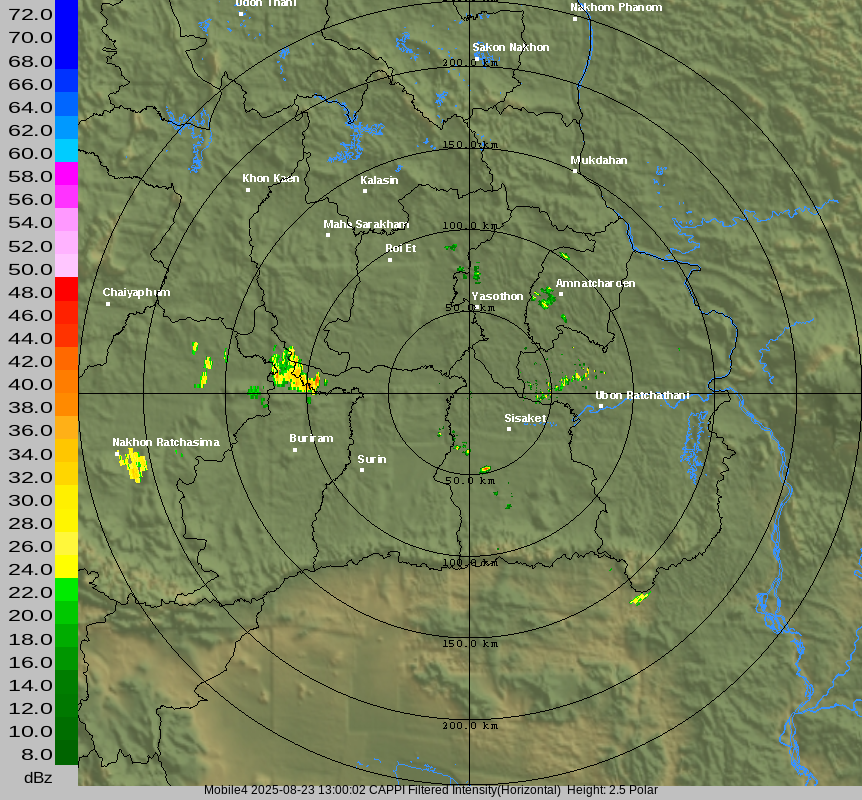The width and height of the screenshot is (862, 800).
Task: Click the Maha Sarakham label
Action: coord(366,224)
